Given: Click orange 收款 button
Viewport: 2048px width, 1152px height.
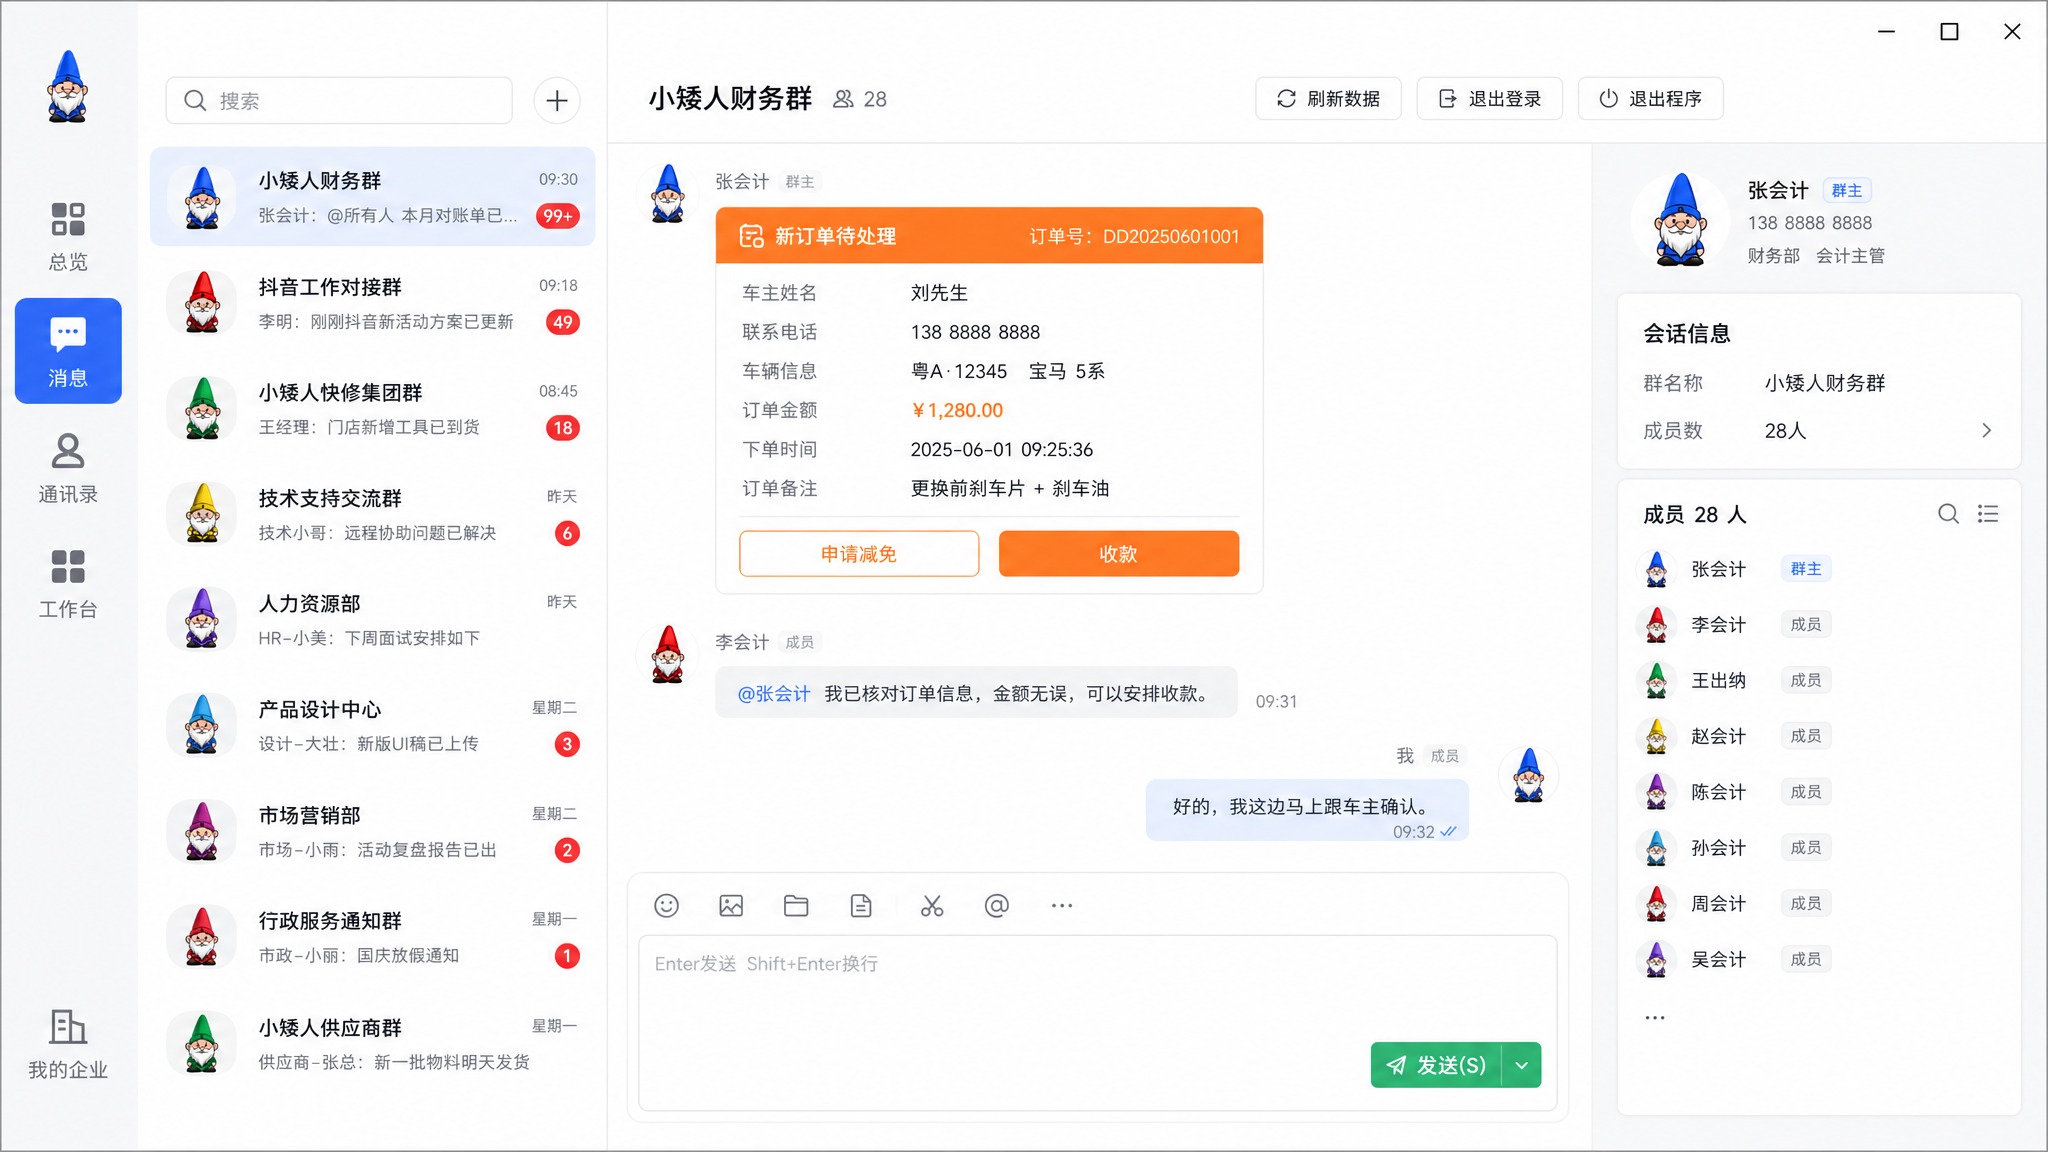Looking at the screenshot, I should click(x=1118, y=554).
